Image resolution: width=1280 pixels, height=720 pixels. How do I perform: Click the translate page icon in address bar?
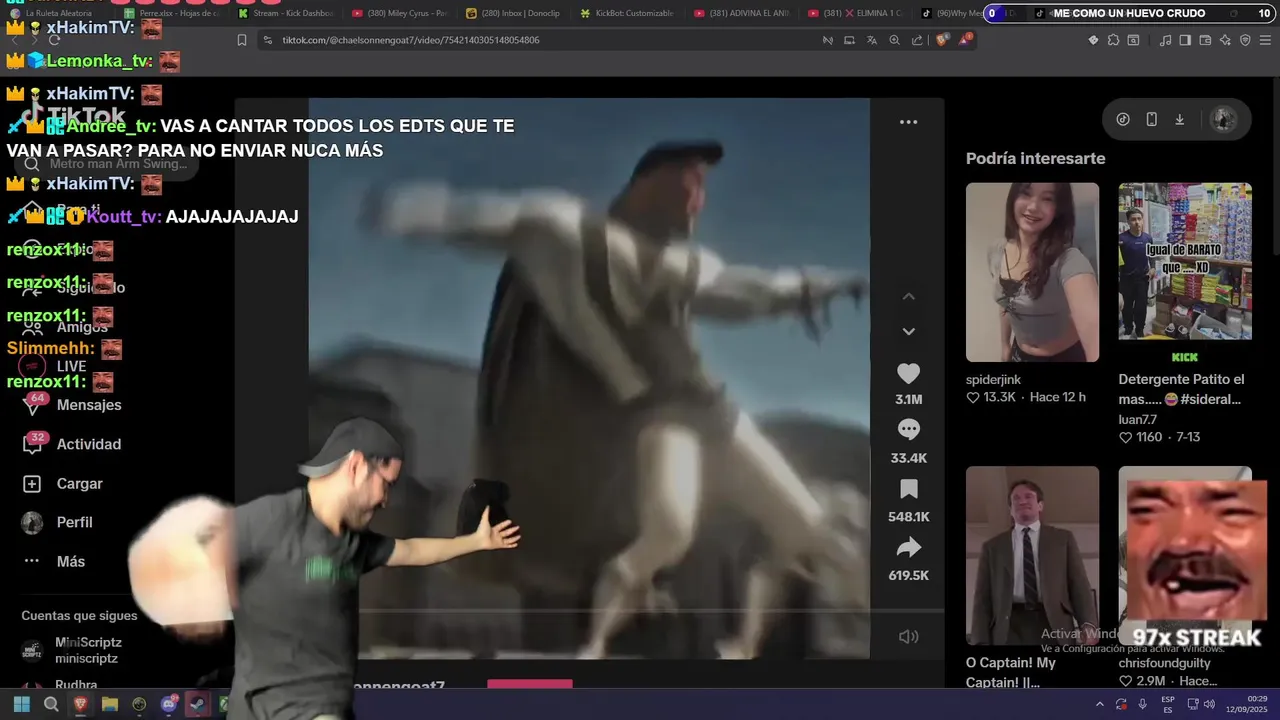[x=871, y=40]
